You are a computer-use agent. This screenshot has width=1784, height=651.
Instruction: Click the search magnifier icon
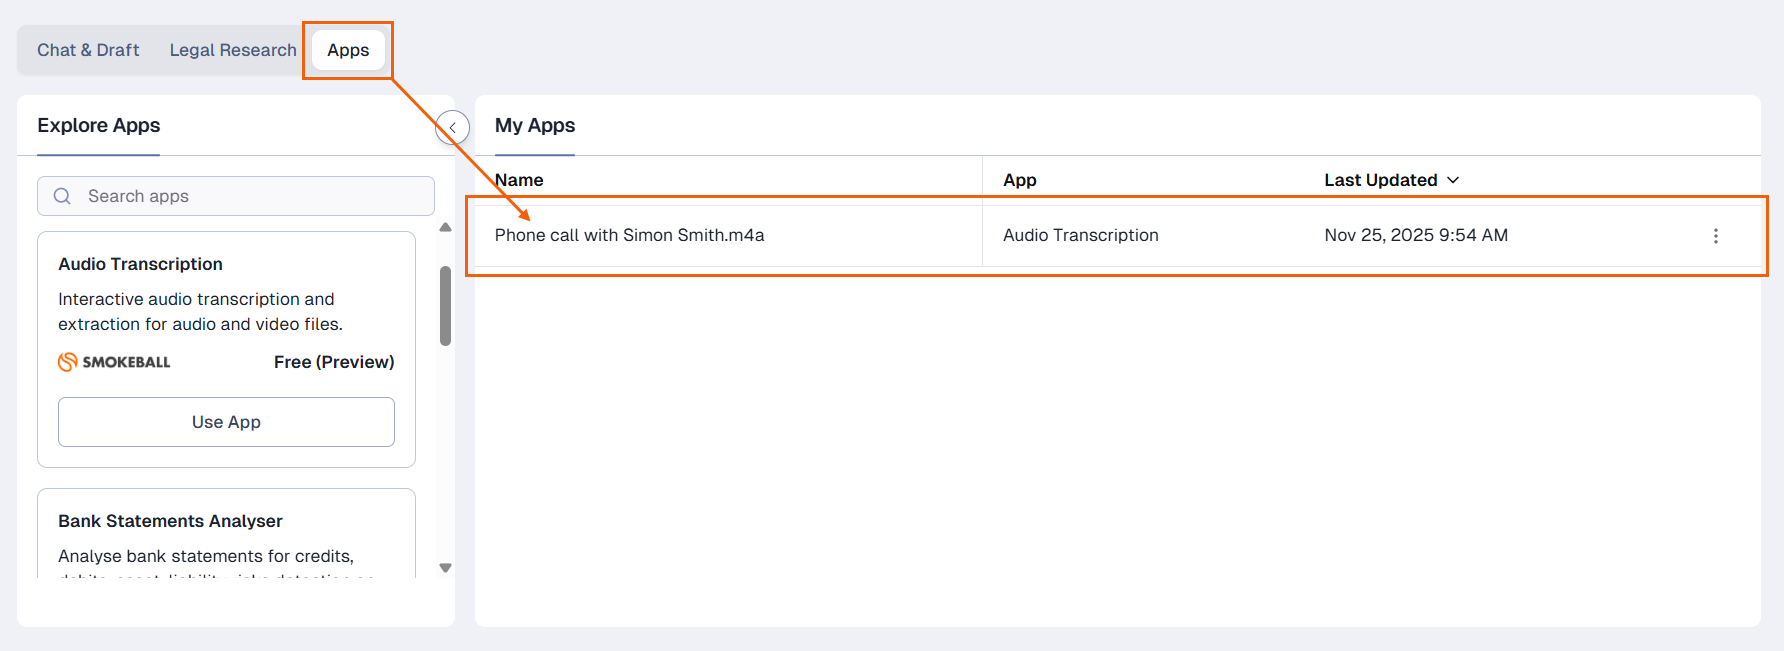tap(62, 196)
